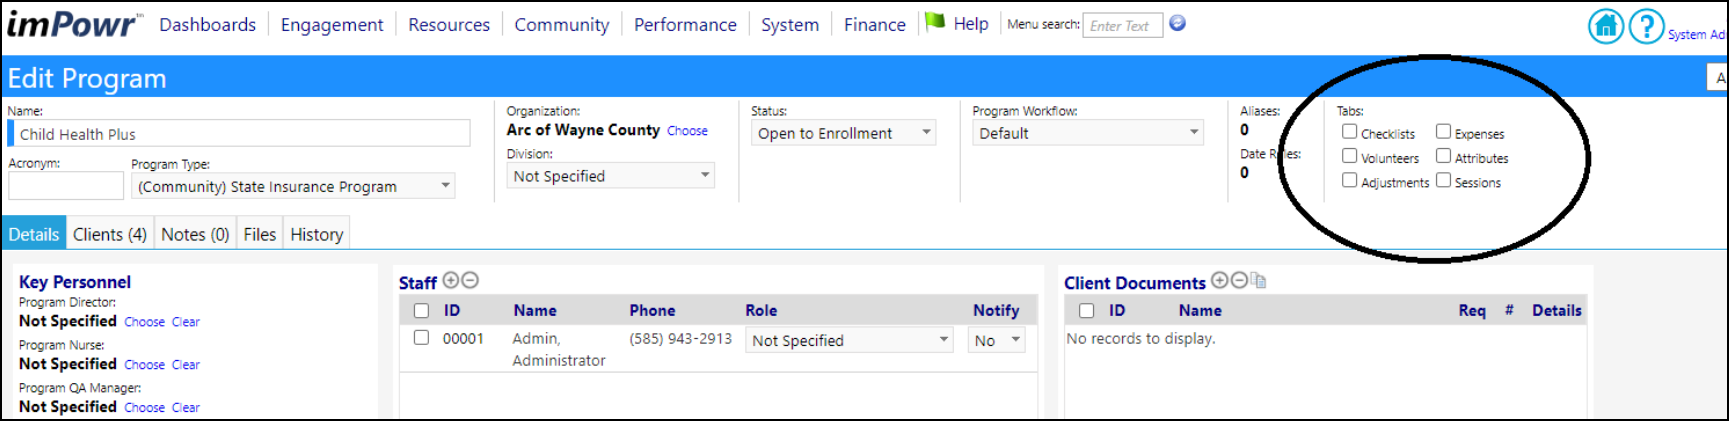Toggle the Attributes tab checkbox

click(1444, 156)
